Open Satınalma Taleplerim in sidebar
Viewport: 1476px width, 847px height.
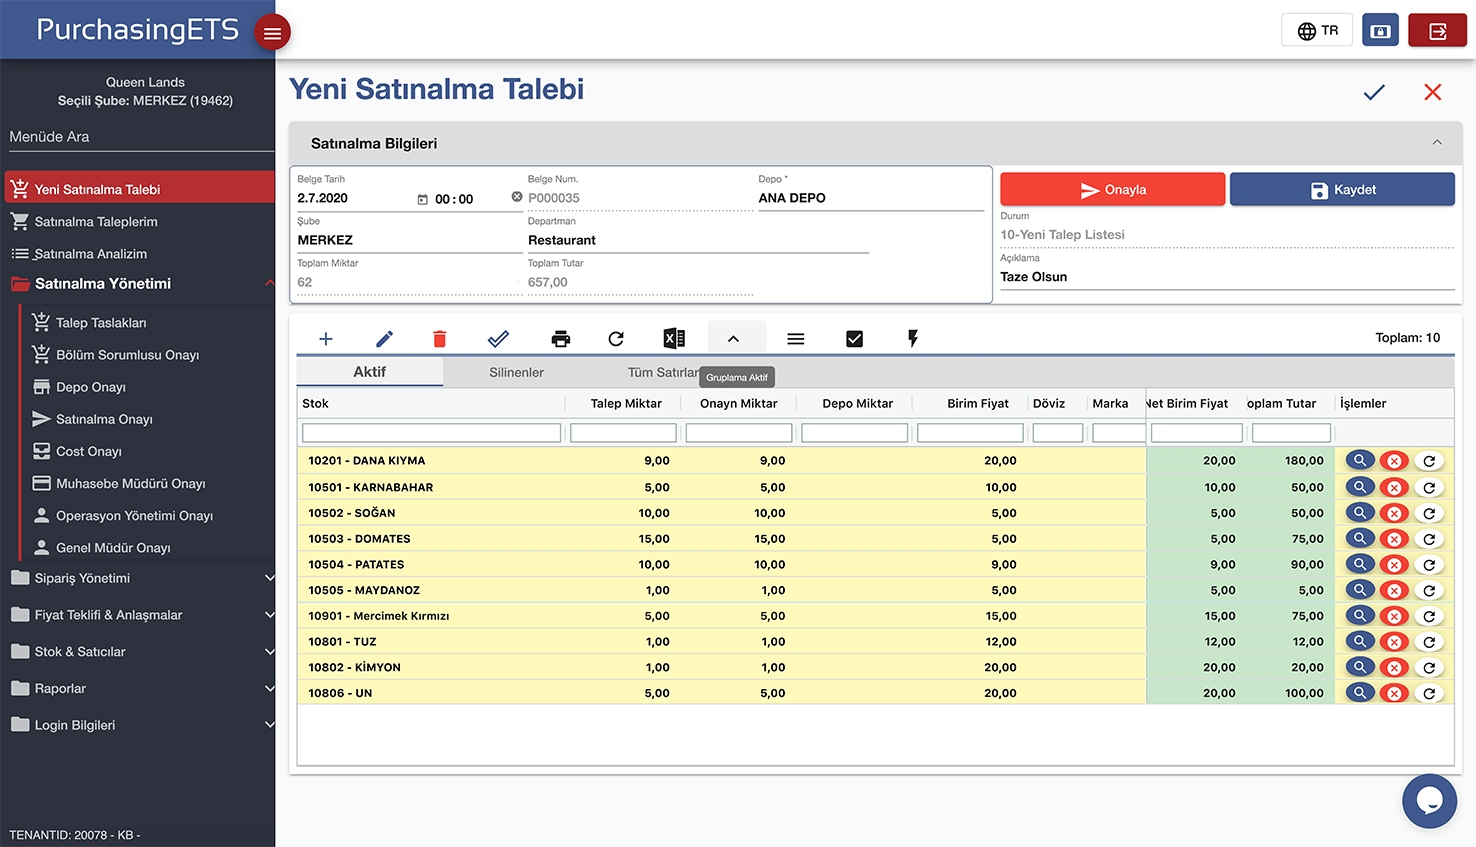96,222
